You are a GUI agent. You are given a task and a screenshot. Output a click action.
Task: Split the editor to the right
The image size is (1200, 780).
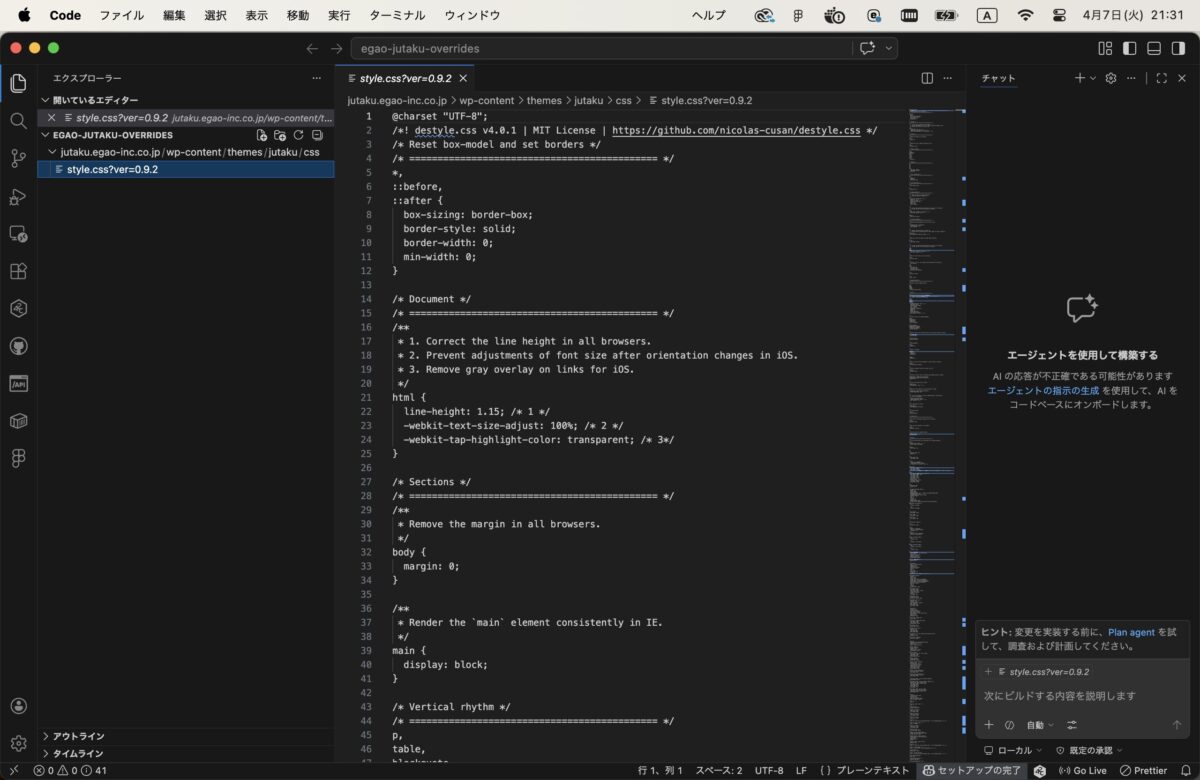click(927, 78)
